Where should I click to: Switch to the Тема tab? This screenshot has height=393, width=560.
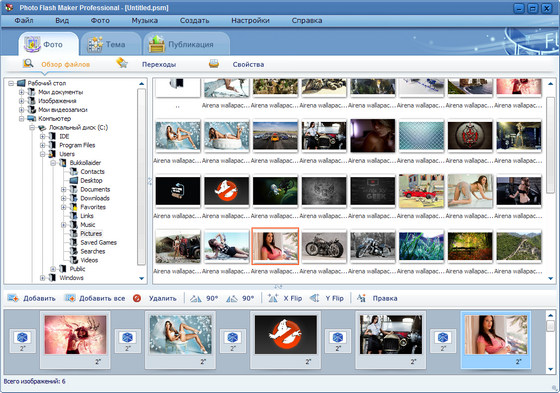point(111,44)
